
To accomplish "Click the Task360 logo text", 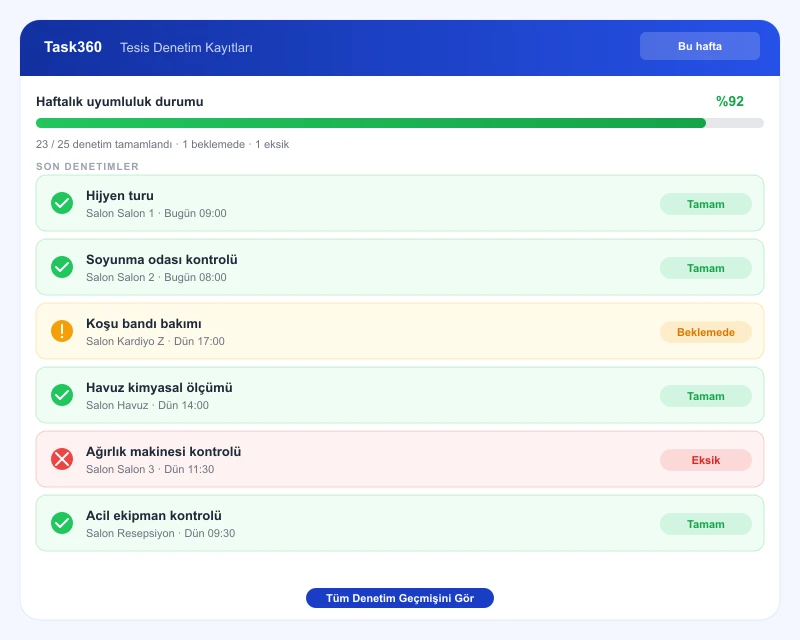I will [73, 47].
